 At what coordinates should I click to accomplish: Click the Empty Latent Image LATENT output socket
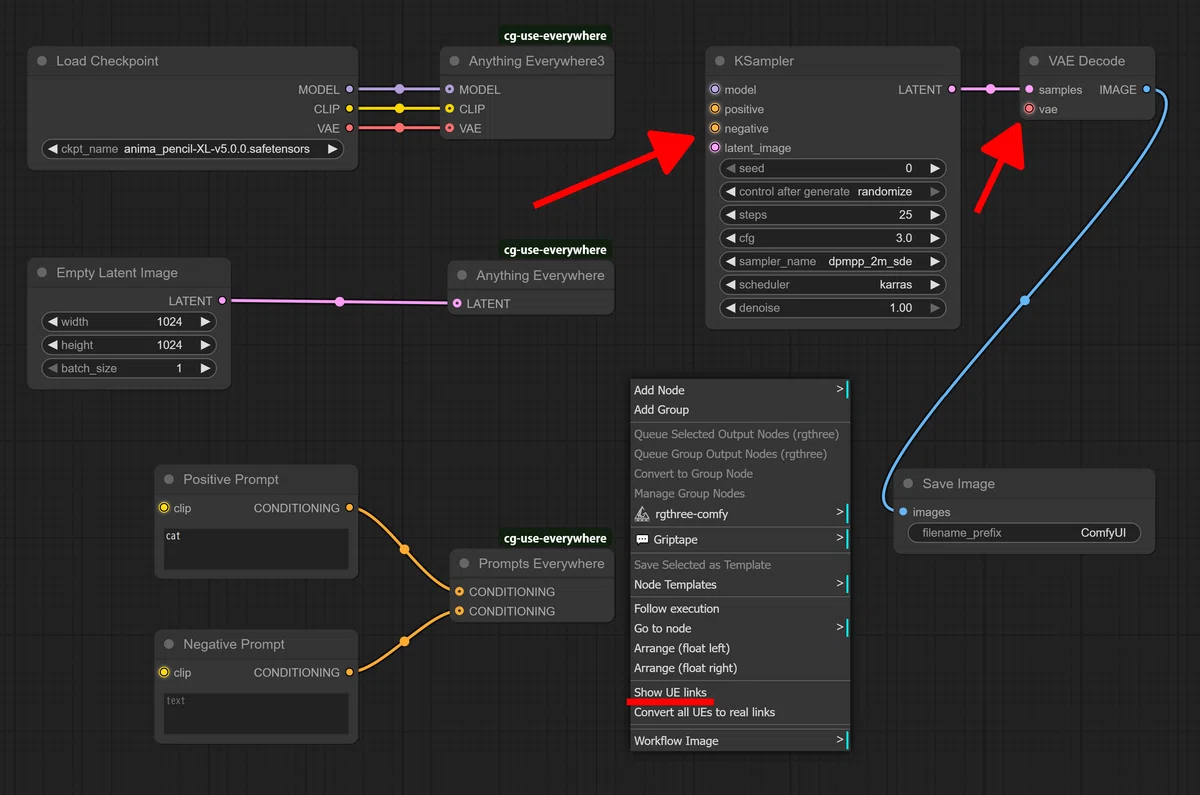(x=222, y=300)
